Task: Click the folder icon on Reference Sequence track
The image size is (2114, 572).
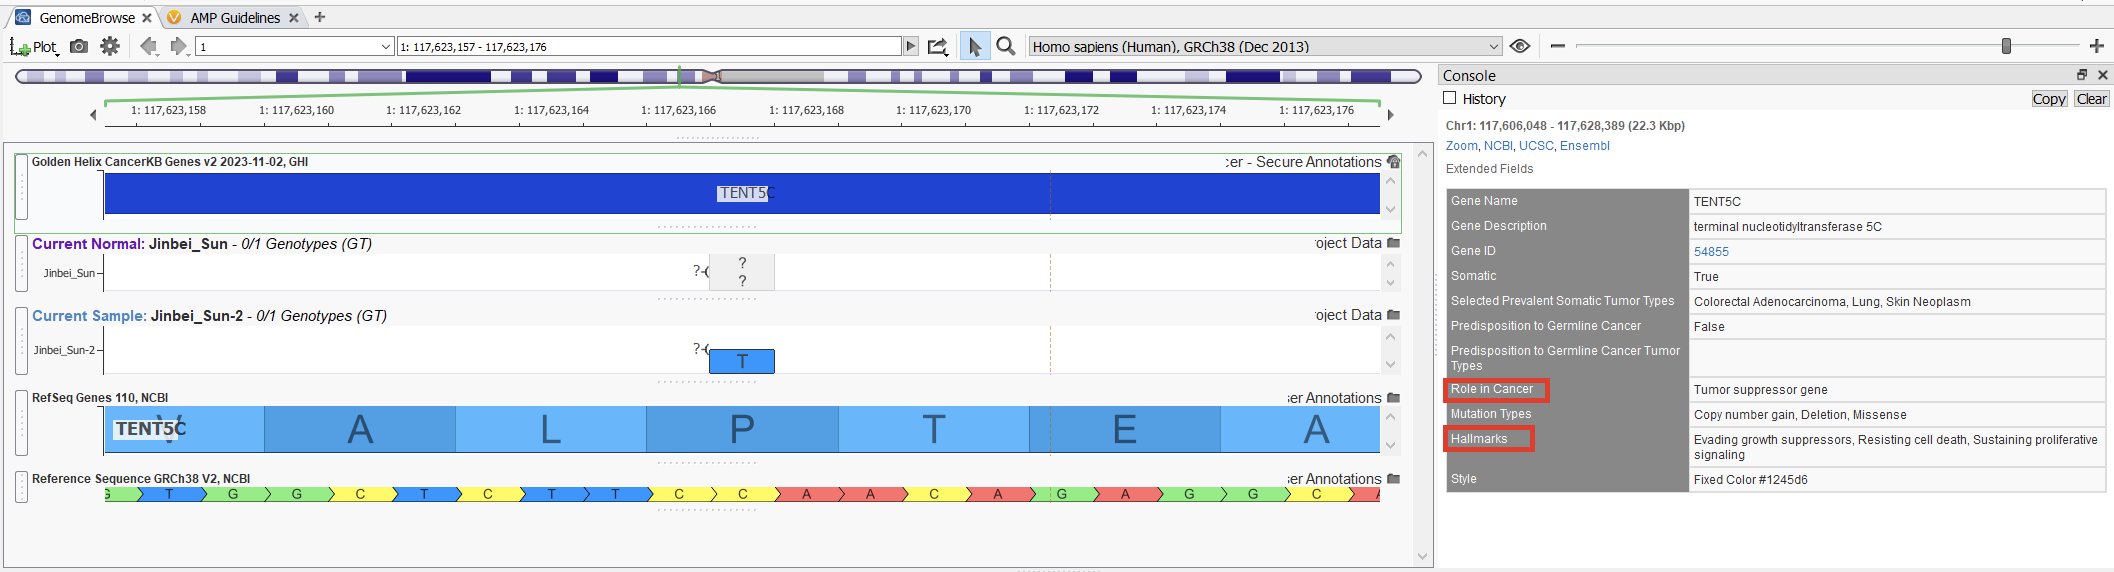Action: (1394, 479)
